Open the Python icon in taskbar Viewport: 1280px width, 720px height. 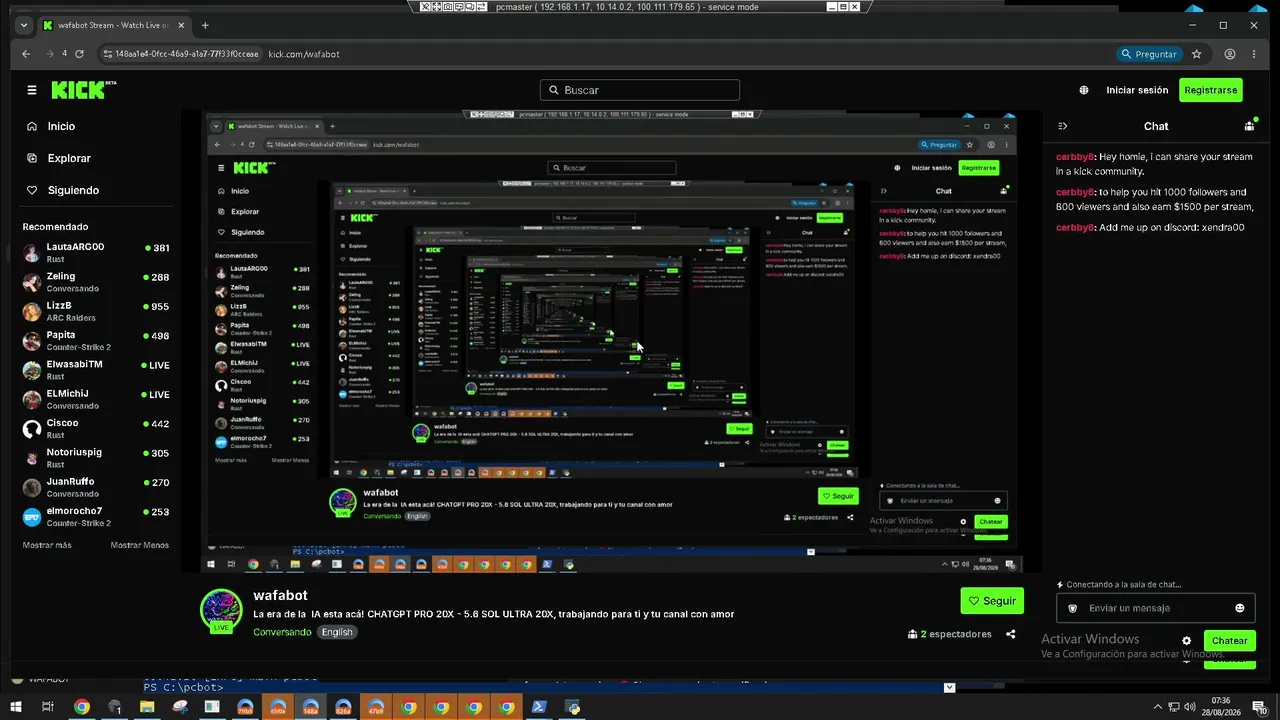(573, 707)
